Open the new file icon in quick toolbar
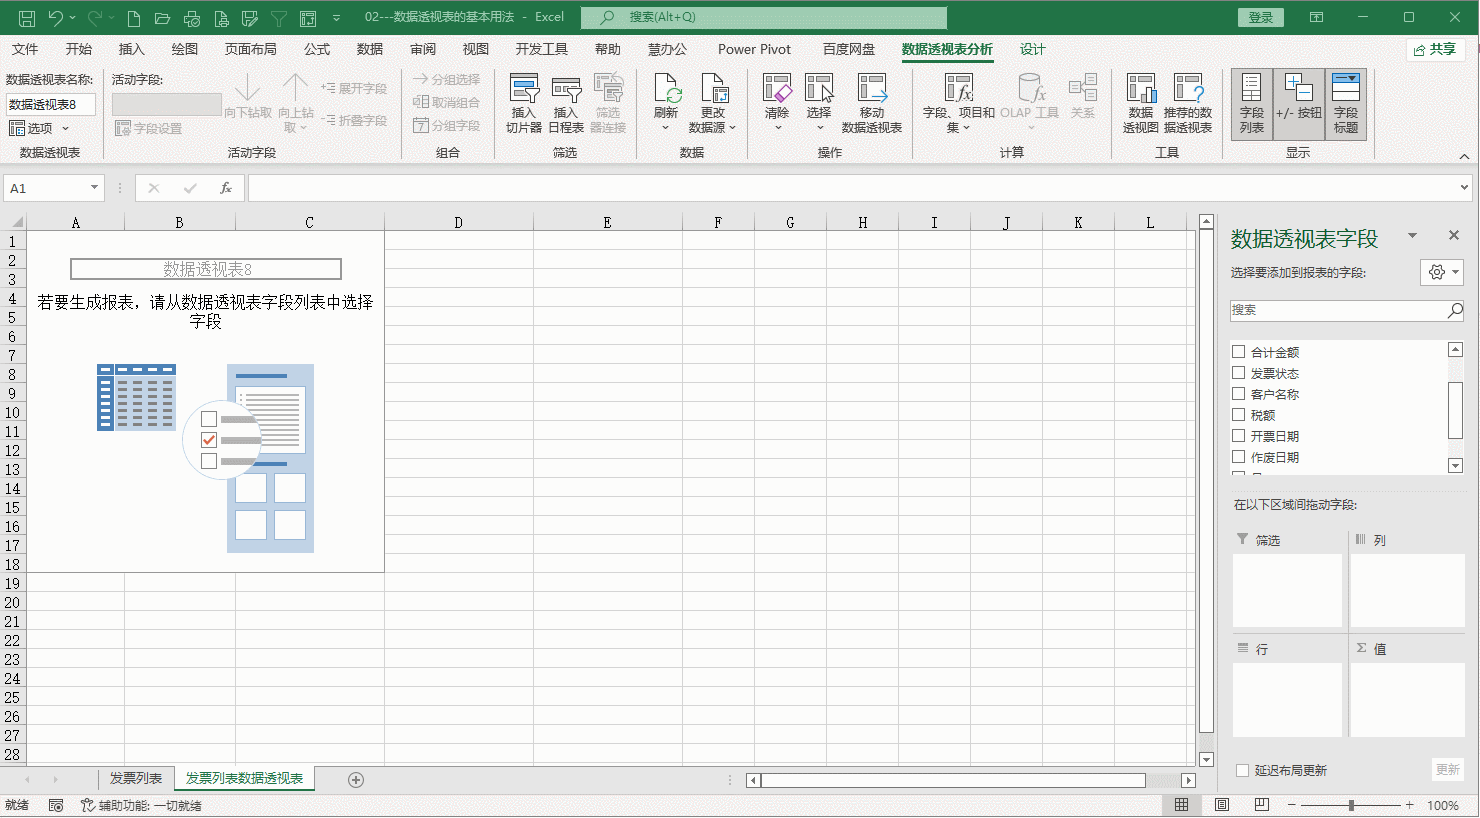 click(134, 18)
